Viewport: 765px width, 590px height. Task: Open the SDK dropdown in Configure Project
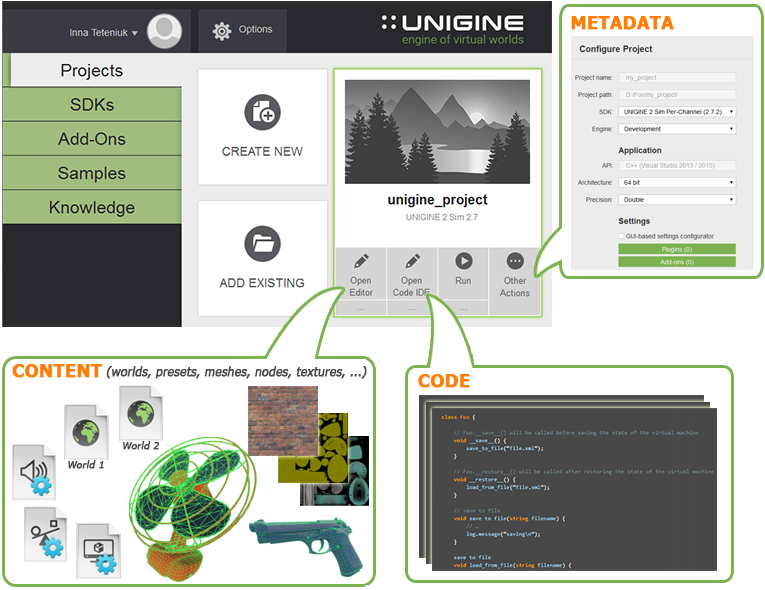677,112
